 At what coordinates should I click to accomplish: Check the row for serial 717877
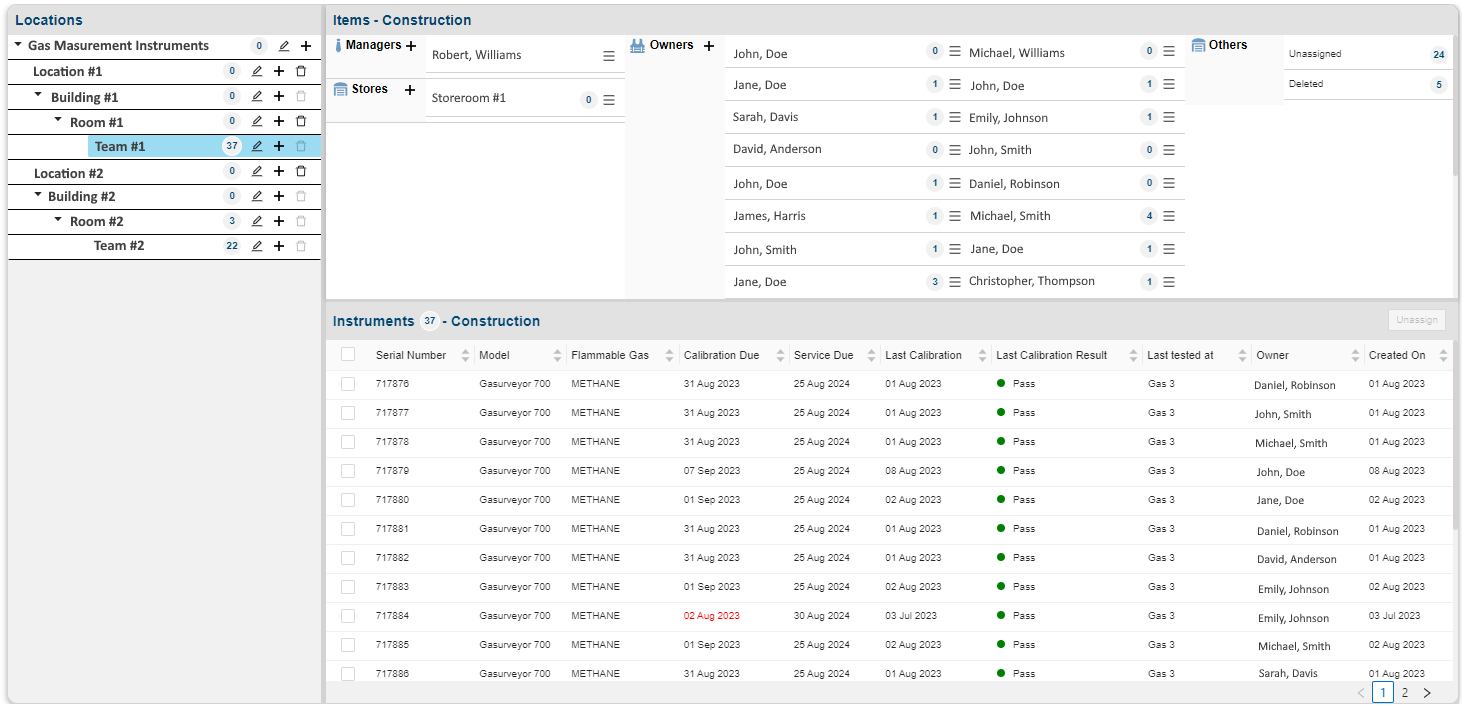pos(348,413)
